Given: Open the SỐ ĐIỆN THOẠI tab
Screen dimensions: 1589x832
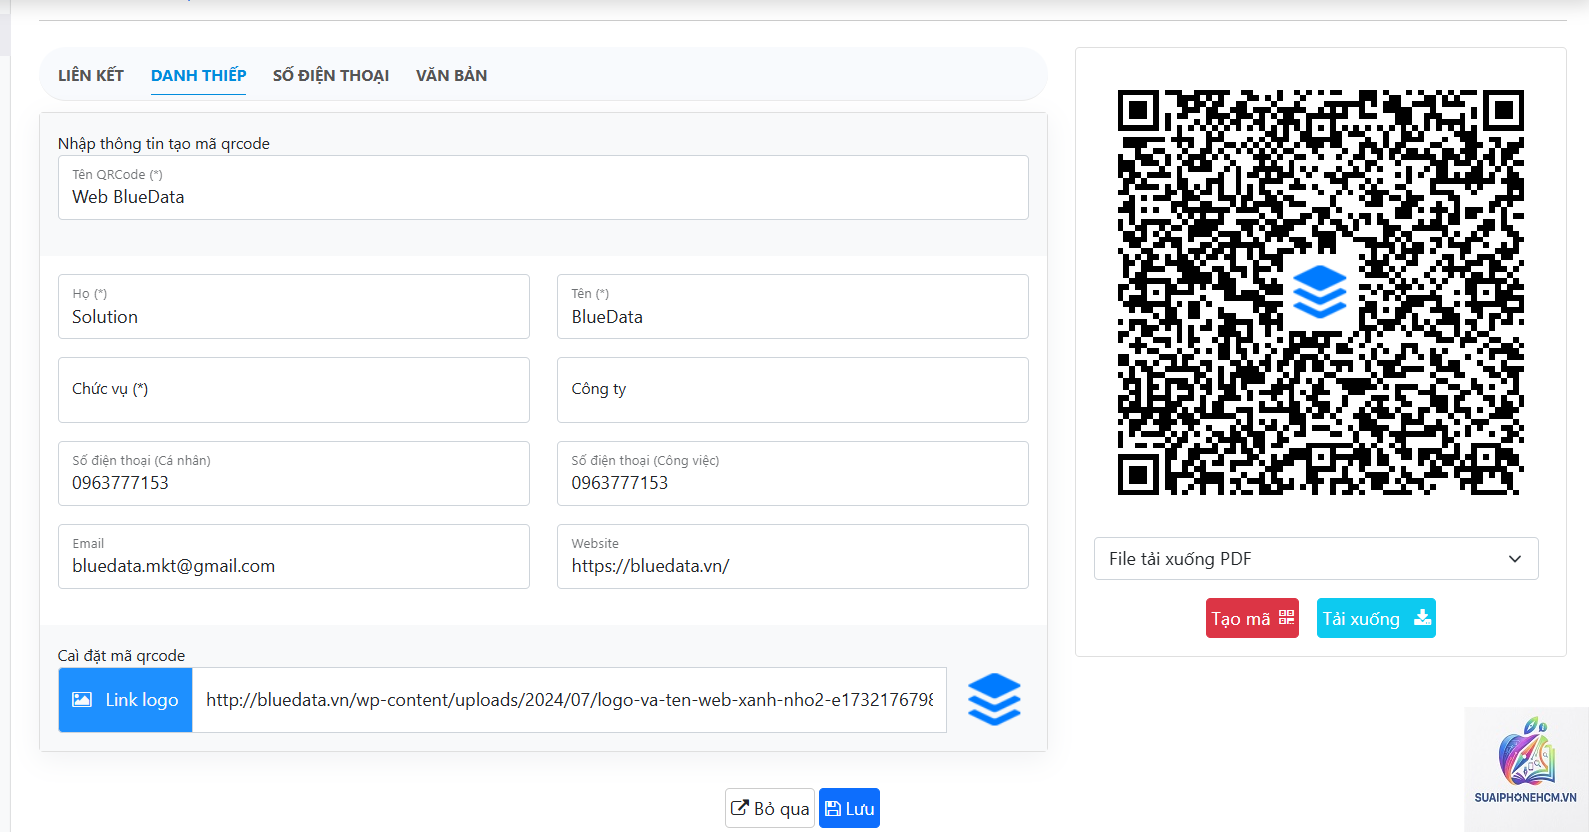Looking at the screenshot, I should tap(331, 75).
